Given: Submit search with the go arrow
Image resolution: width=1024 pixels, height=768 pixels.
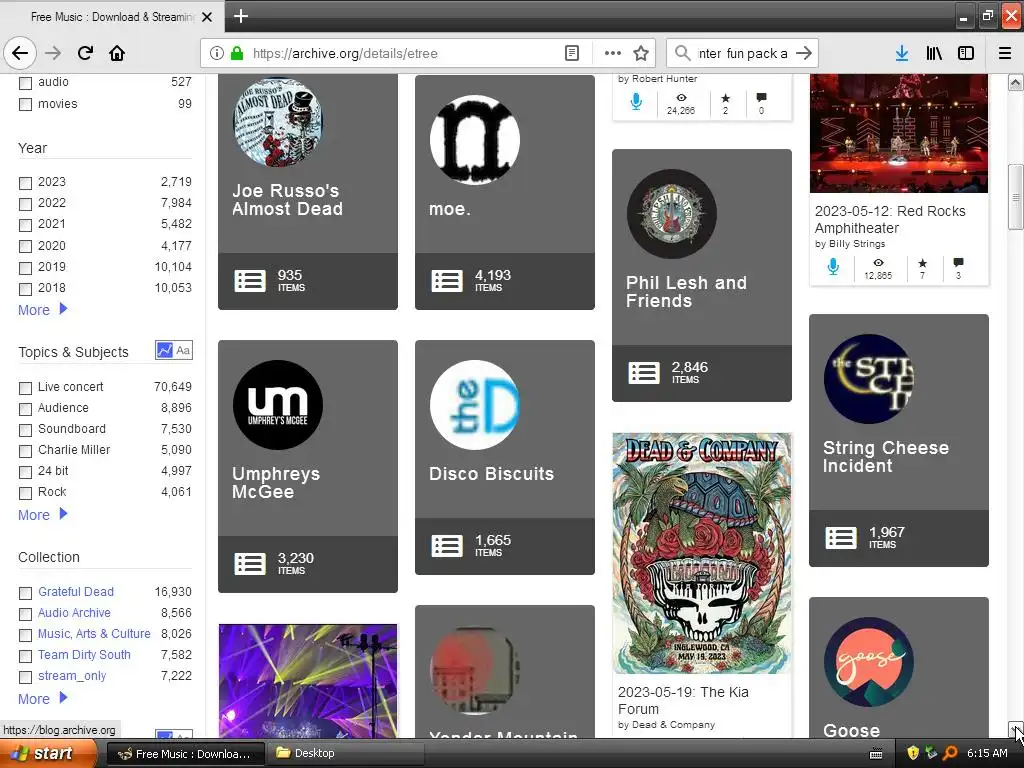Looking at the screenshot, I should 804,53.
